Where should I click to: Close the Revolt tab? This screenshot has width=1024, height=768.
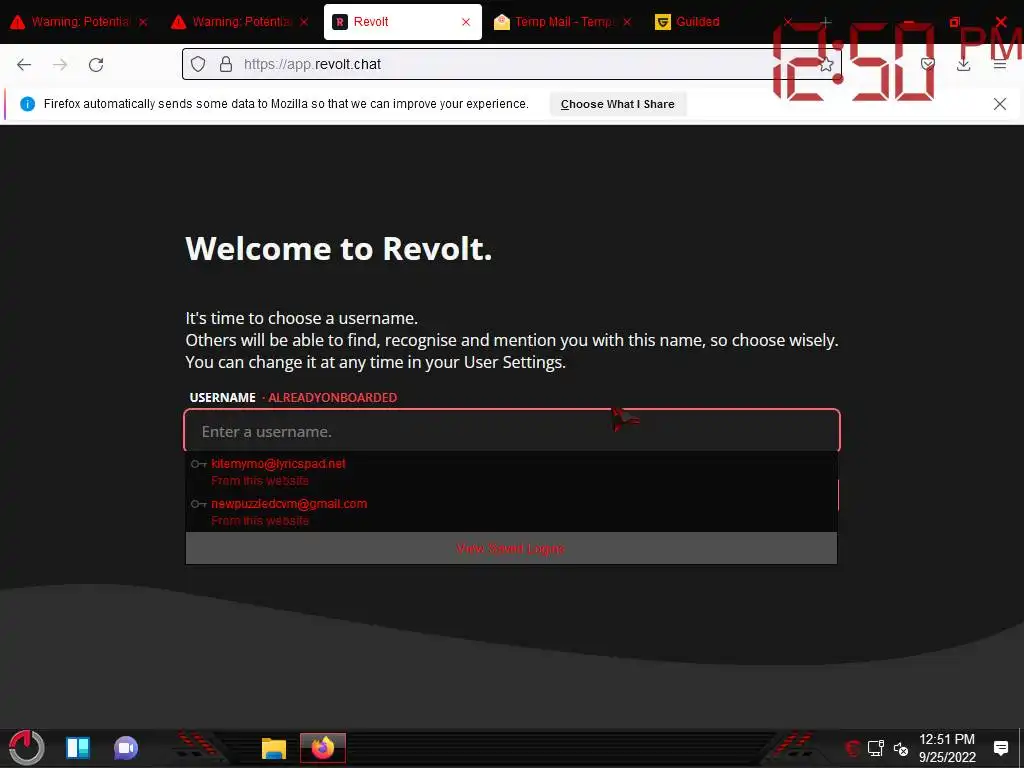(x=466, y=22)
